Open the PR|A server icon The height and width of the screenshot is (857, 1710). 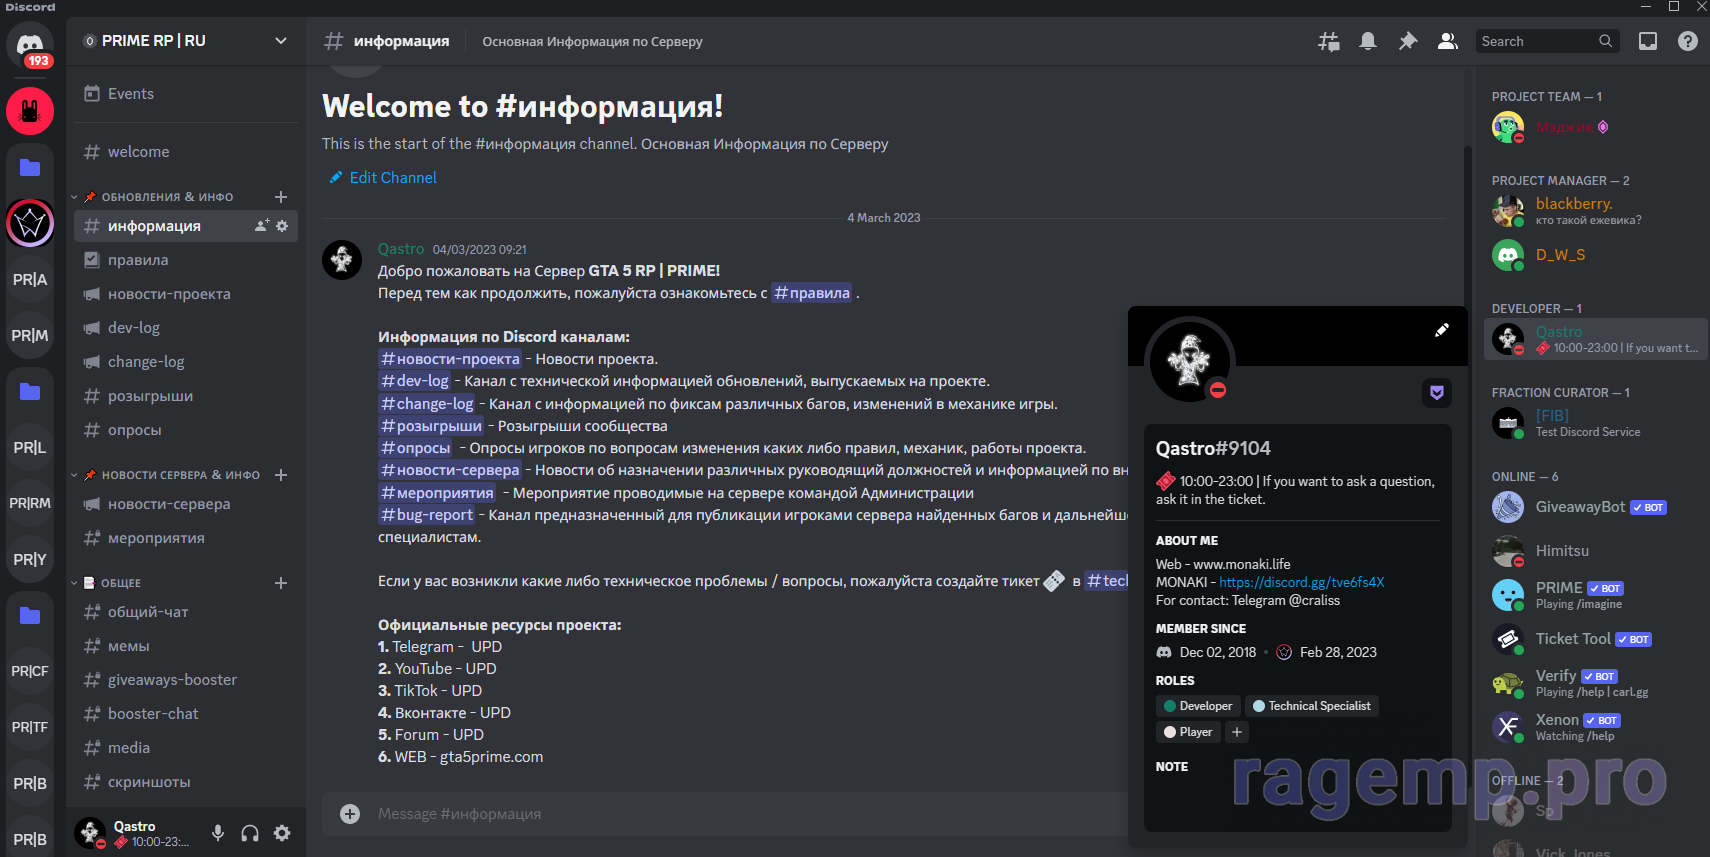[30, 279]
